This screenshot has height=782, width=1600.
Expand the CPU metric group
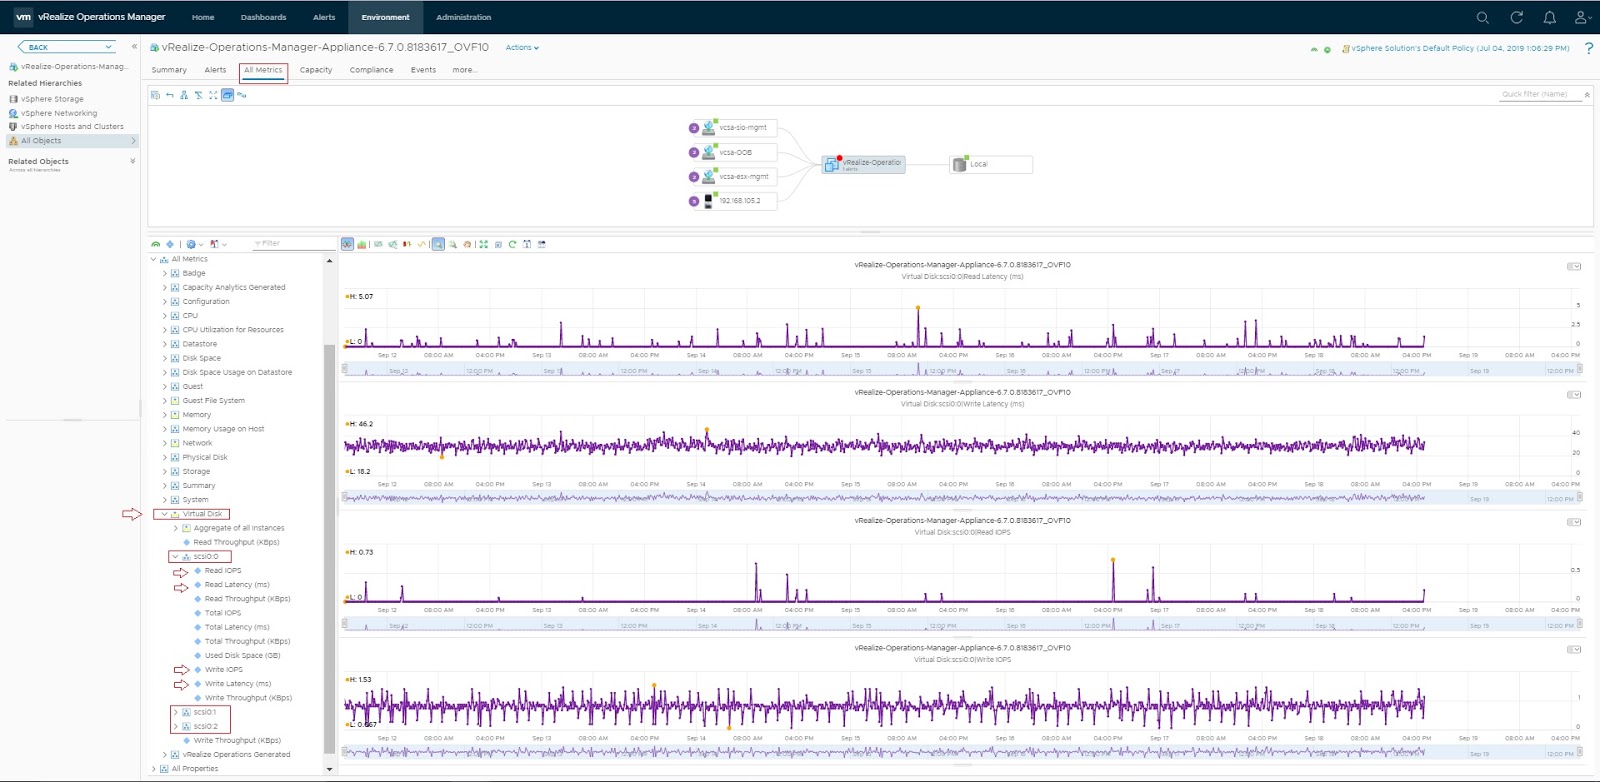[x=165, y=315]
